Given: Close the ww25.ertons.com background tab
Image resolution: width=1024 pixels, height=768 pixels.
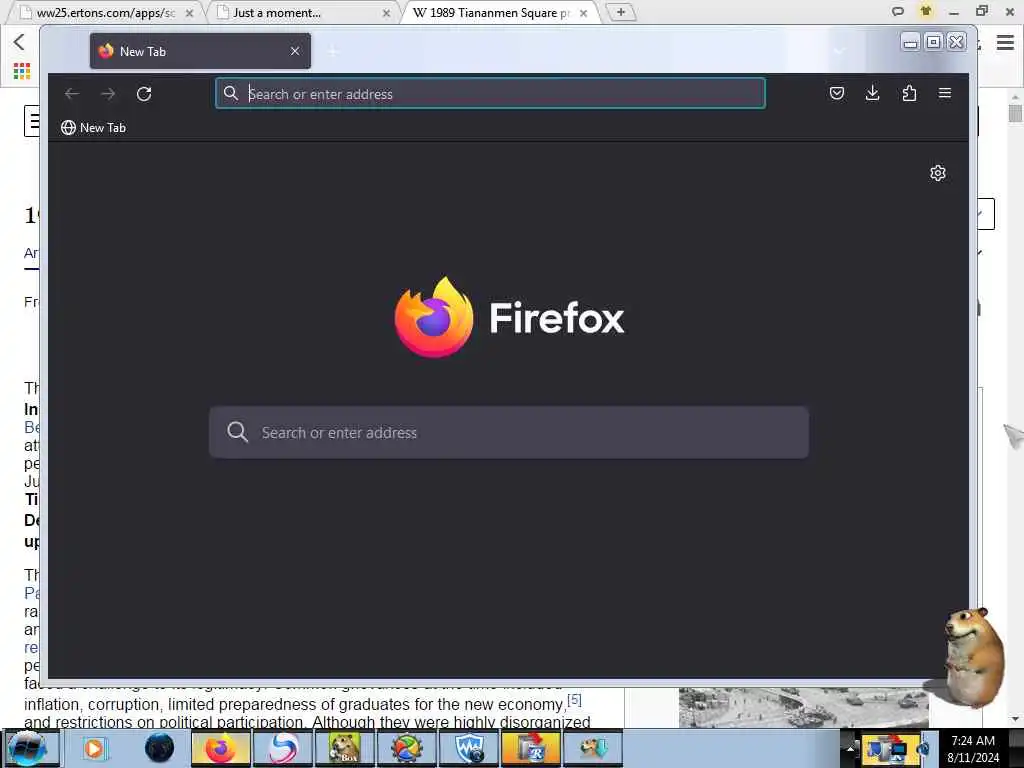Looking at the screenshot, I should click(189, 13).
